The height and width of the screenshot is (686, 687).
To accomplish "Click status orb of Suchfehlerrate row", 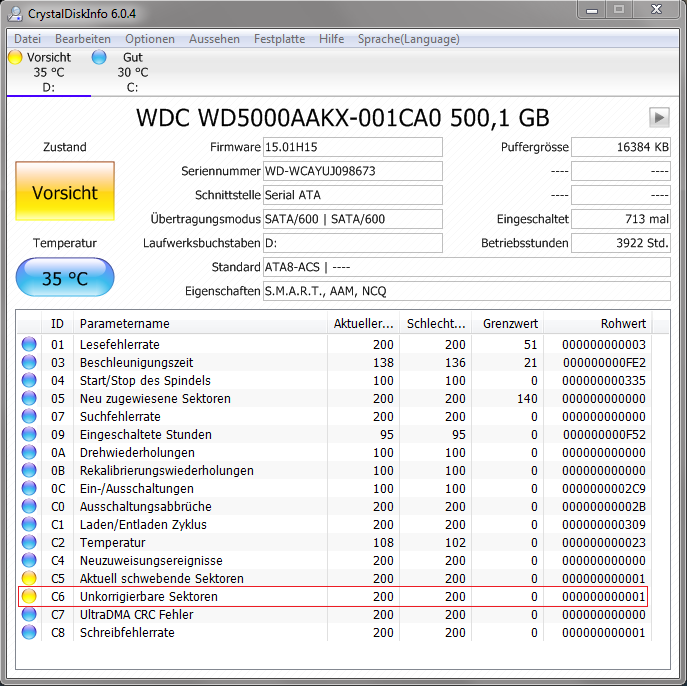I will (29, 416).
